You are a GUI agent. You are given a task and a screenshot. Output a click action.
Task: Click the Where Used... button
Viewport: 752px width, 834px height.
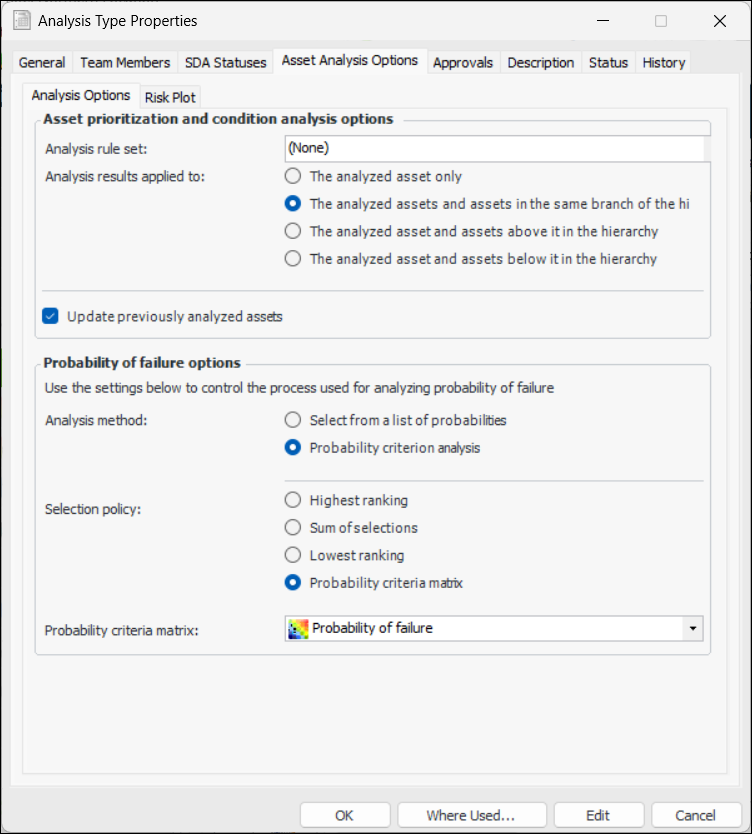pyautogui.click(x=471, y=815)
